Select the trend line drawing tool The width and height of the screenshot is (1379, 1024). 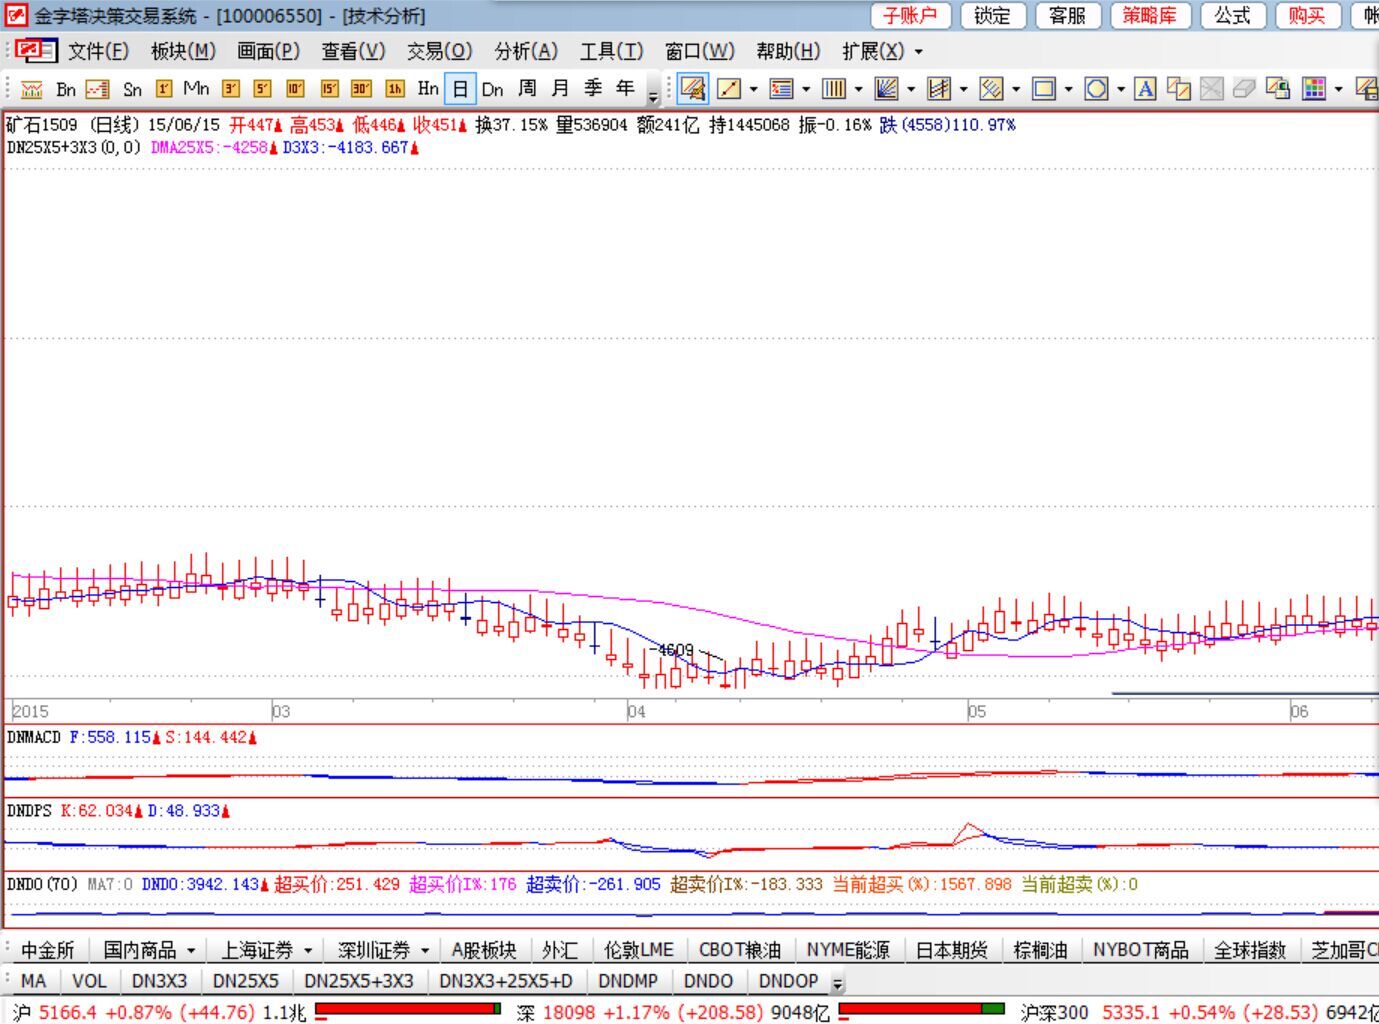click(x=729, y=89)
